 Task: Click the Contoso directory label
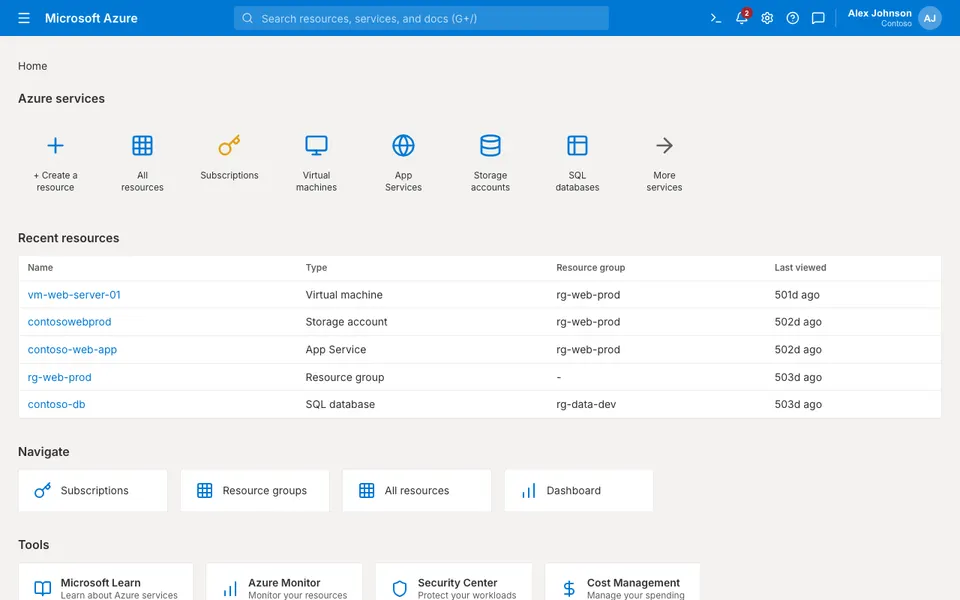point(896,24)
